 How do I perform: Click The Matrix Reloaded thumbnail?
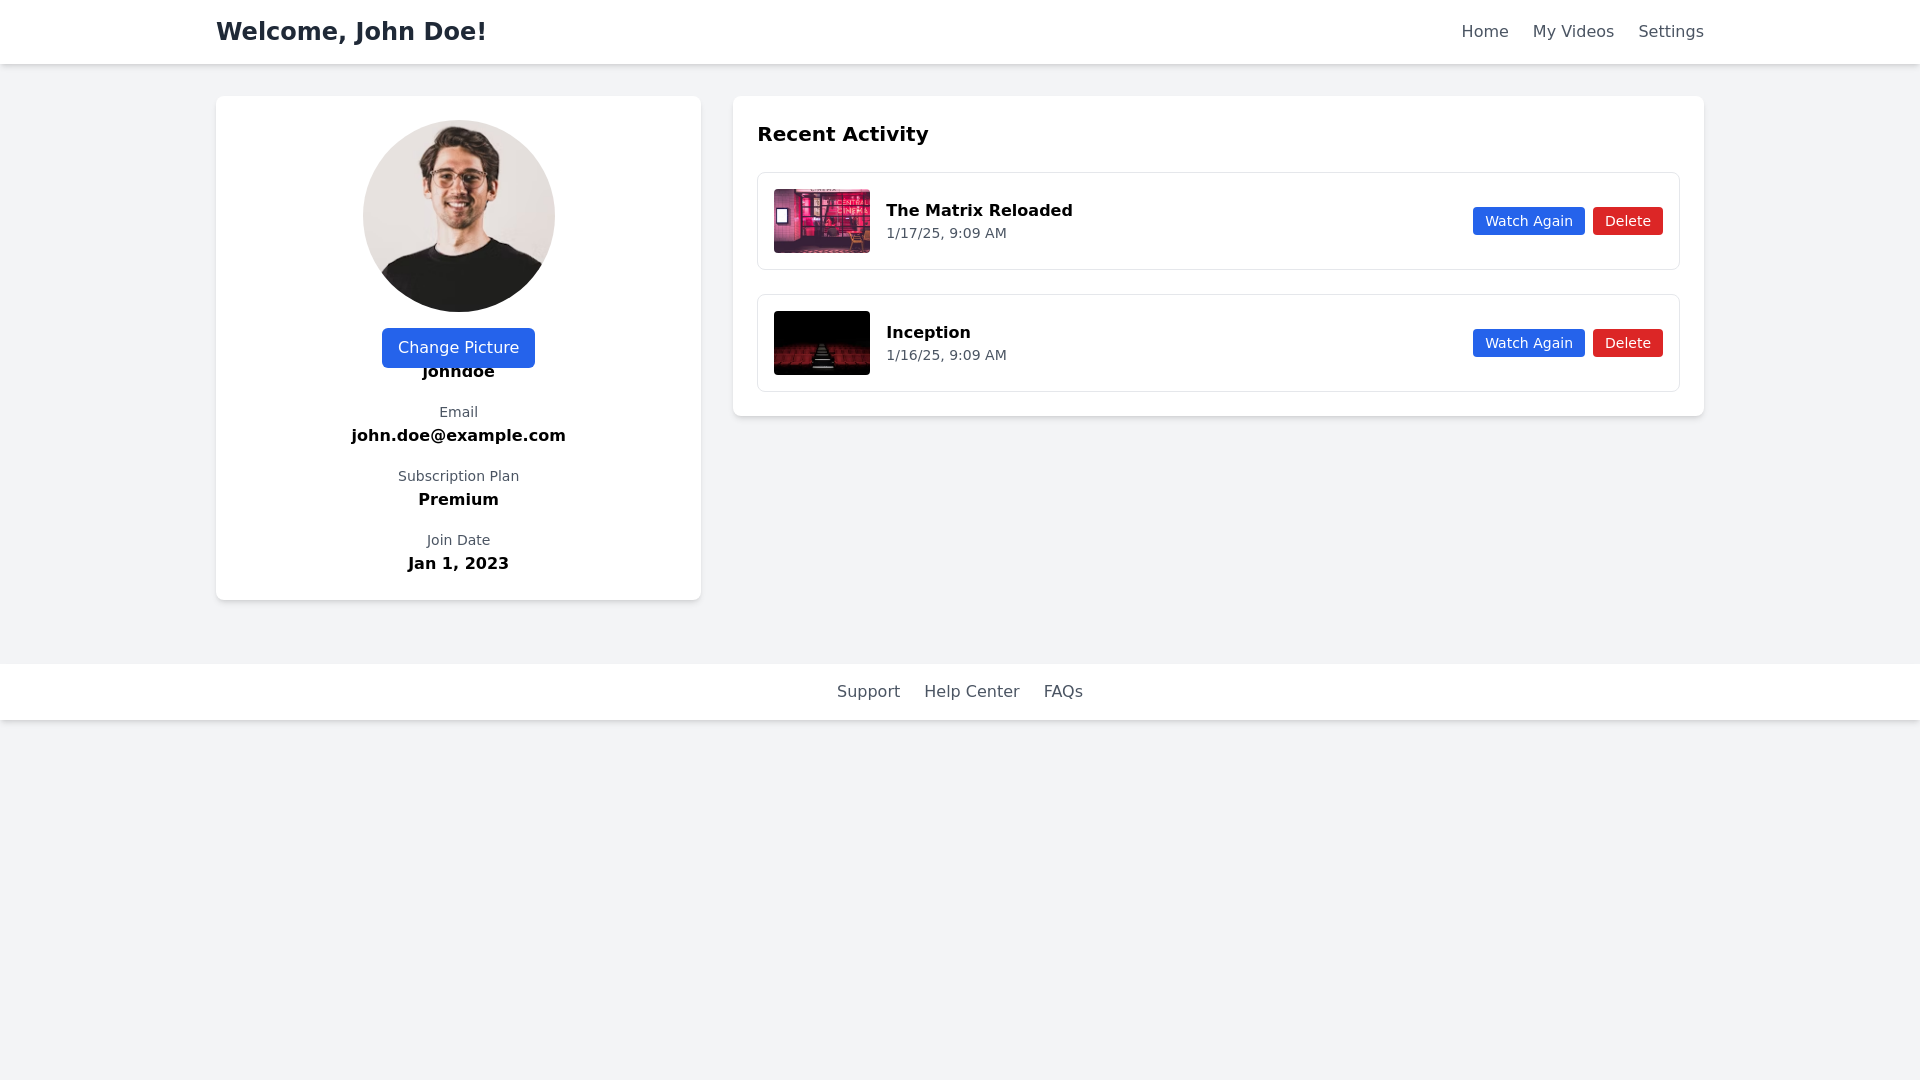821,221
